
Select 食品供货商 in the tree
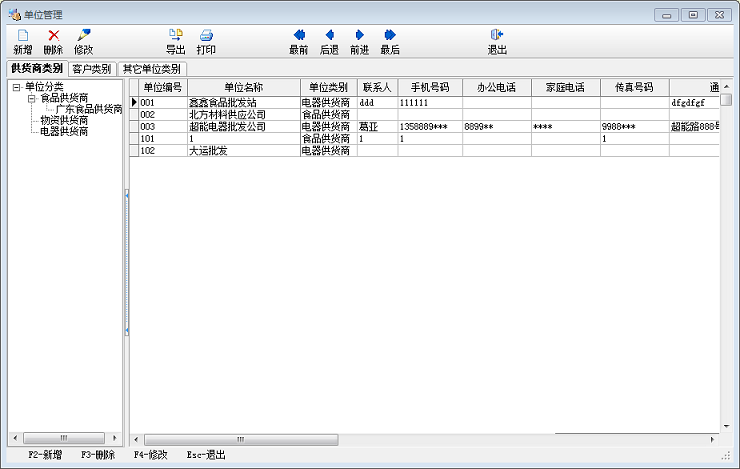[64, 98]
